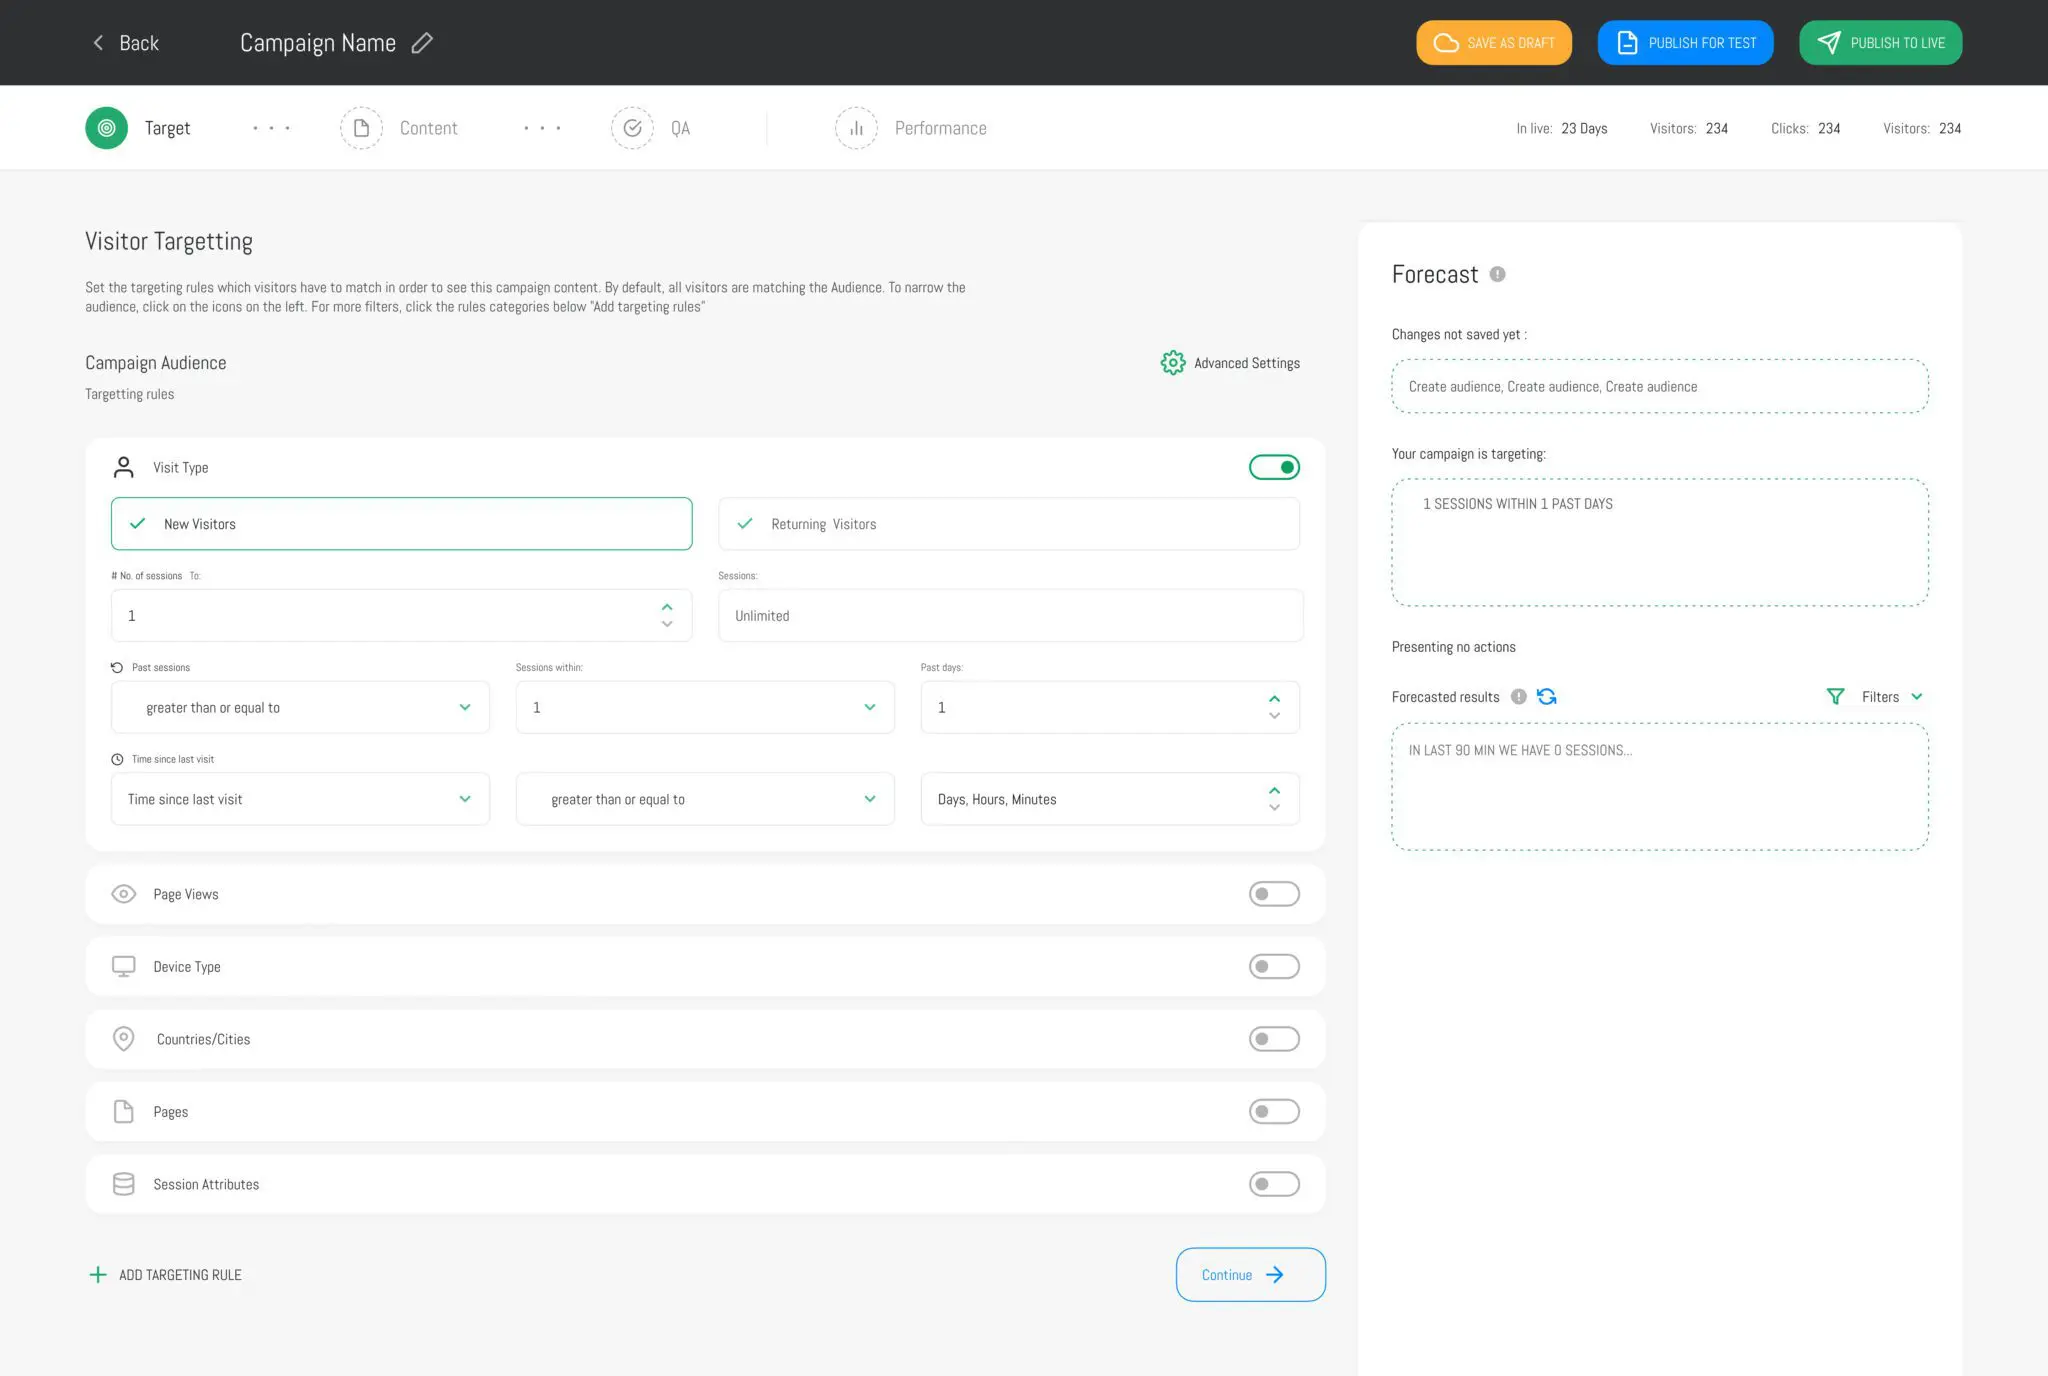Navigate back using the Back link
The height and width of the screenshot is (1376, 2048).
pyautogui.click(x=124, y=43)
